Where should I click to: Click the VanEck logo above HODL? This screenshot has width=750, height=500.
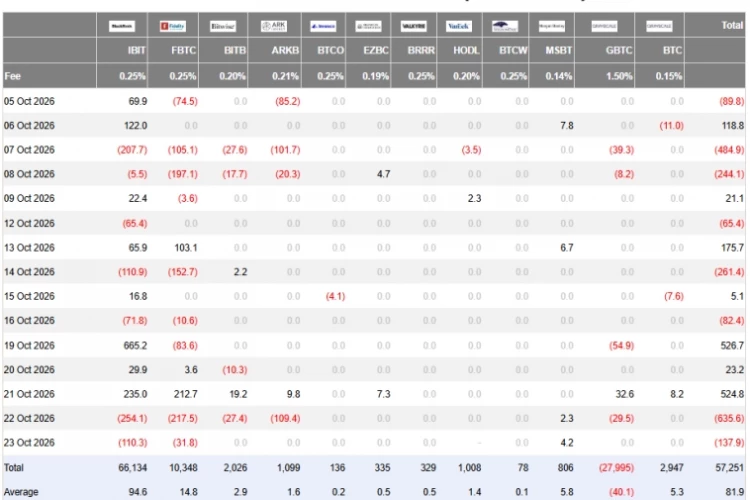pos(459,26)
